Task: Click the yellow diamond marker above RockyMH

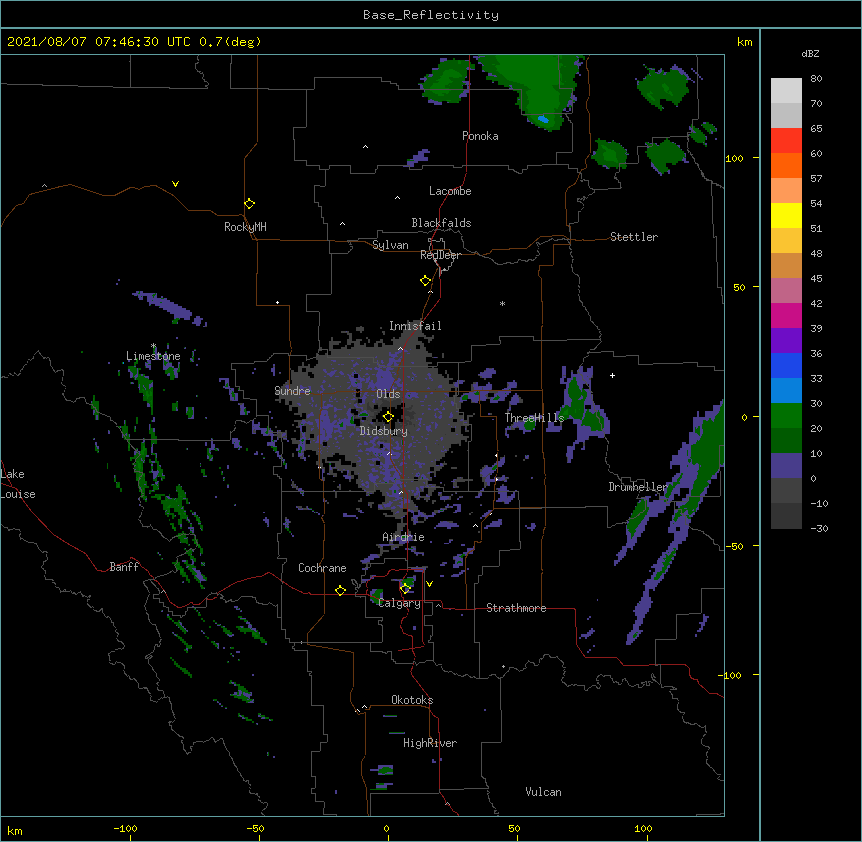Action: coord(250,204)
